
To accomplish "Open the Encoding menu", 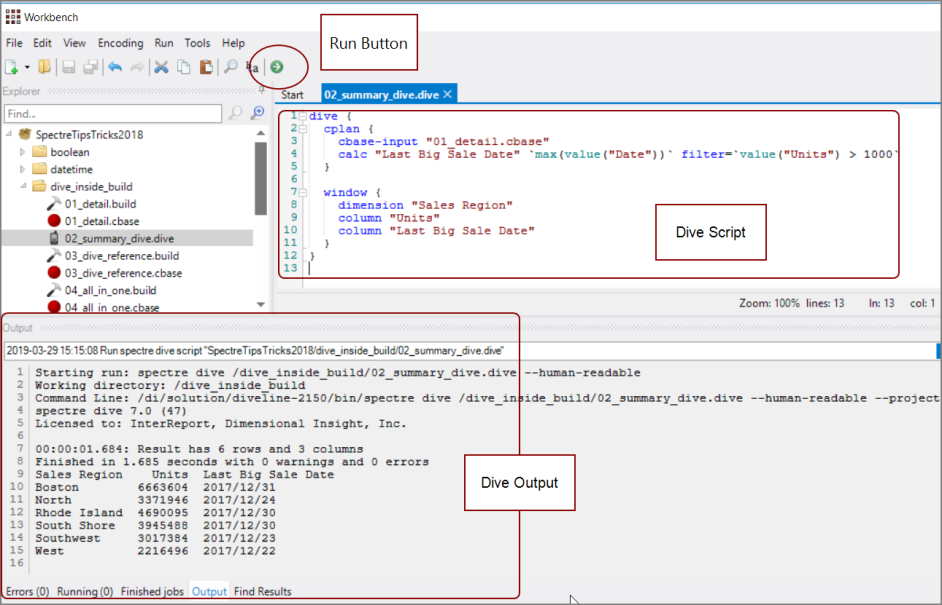I will (120, 43).
